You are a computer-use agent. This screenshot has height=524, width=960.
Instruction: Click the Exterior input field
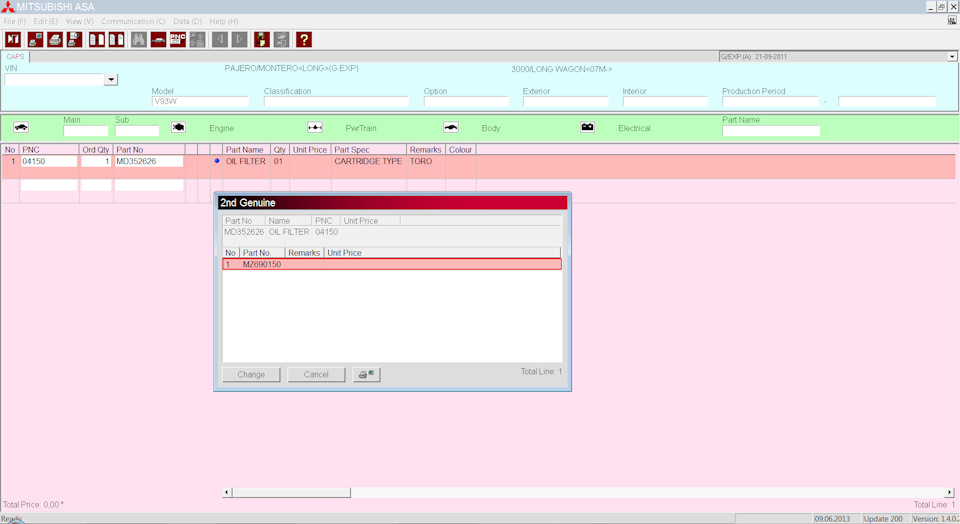coord(566,102)
